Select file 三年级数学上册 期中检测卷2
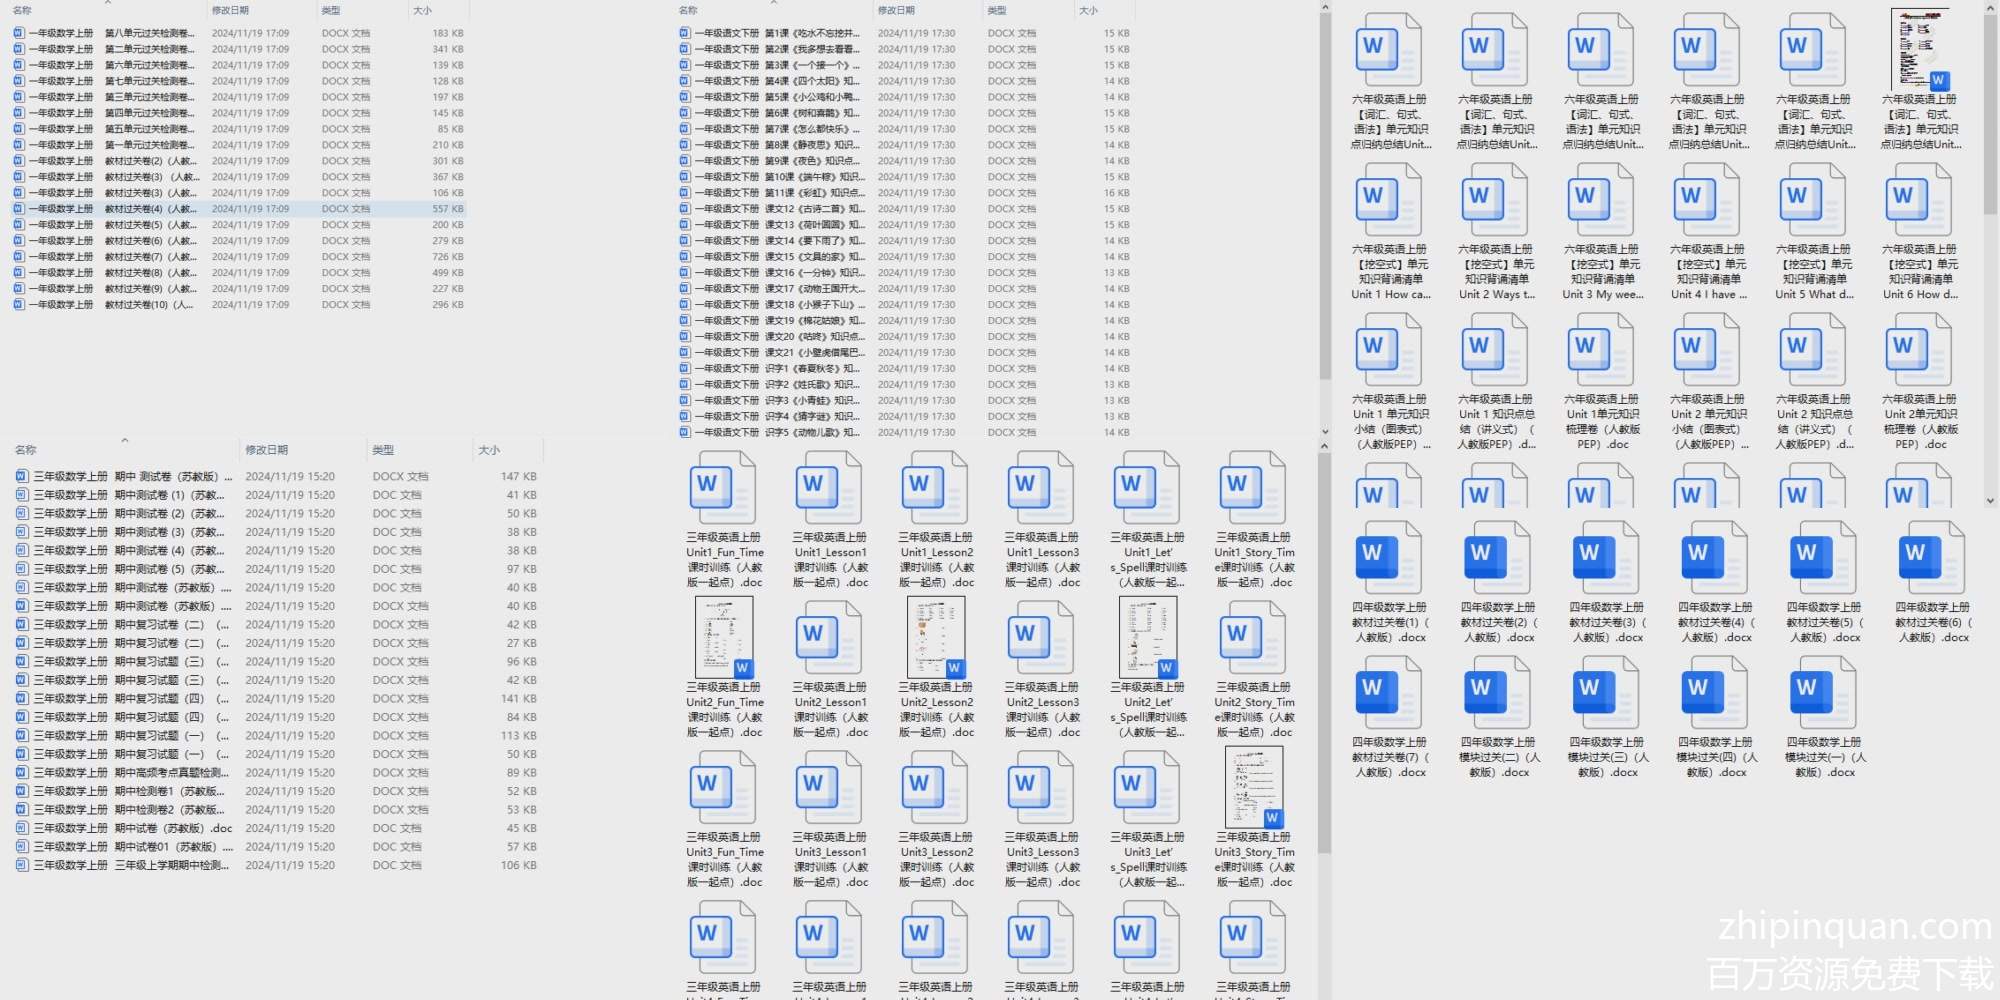Image resolution: width=2000 pixels, height=1000 pixels. click(277, 809)
